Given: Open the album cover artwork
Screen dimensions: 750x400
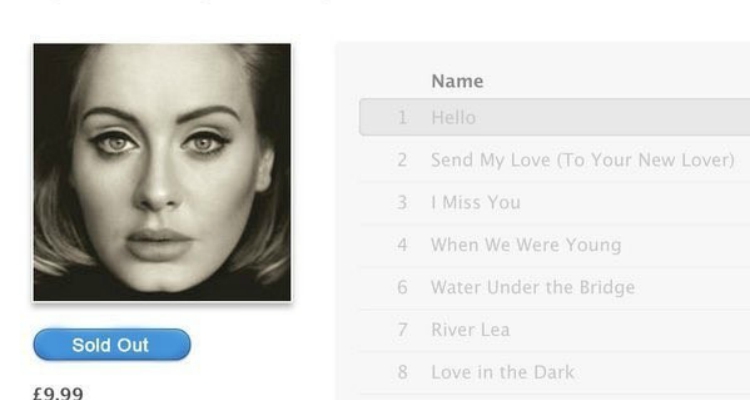Looking at the screenshot, I should tap(162, 172).
